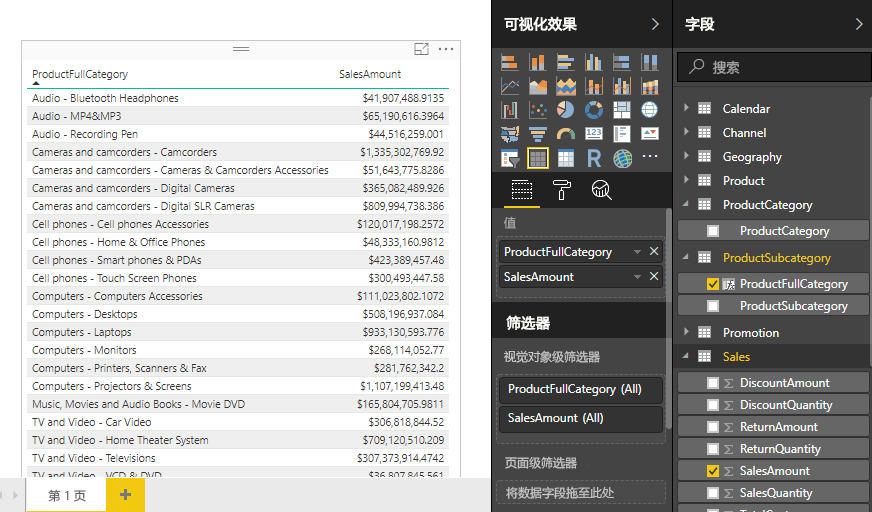Screen dimensions: 872x512
Task: Choose the scatter chart visual
Action: [538, 110]
